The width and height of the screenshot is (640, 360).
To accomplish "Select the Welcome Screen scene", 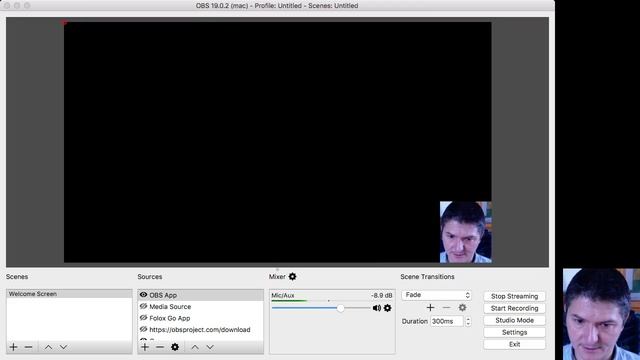I will [x=69, y=293].
